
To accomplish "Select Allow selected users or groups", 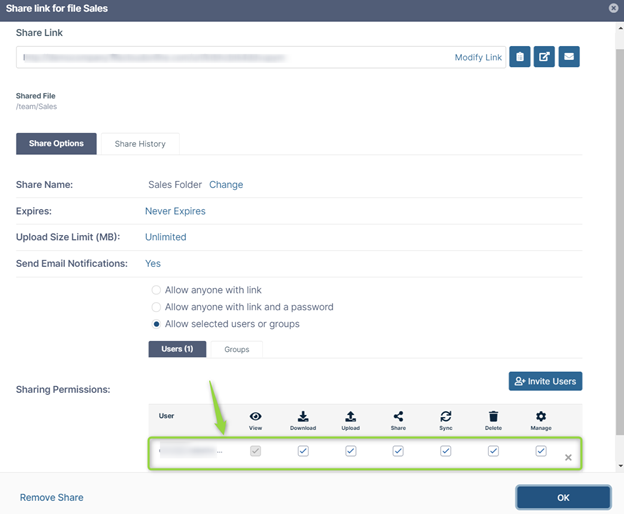I will [156, 324].
